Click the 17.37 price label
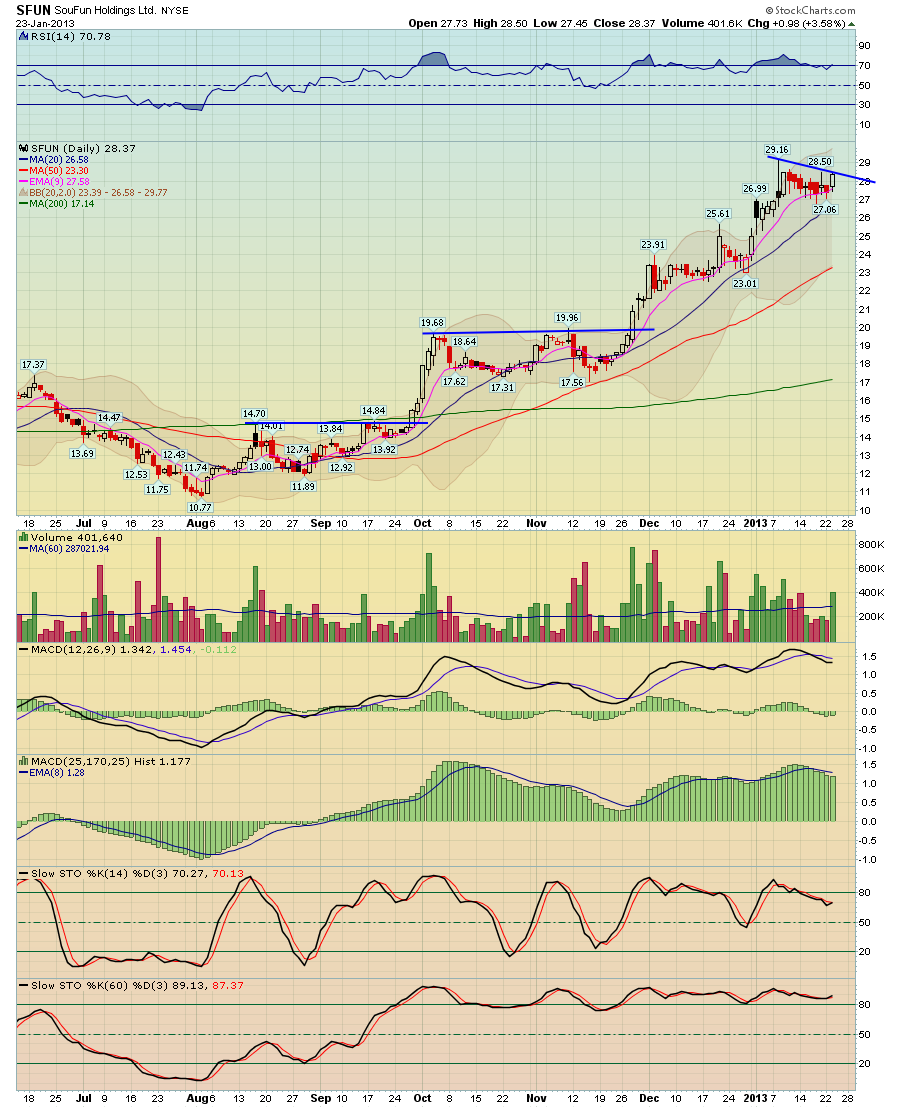 click(x=33, y=365)
